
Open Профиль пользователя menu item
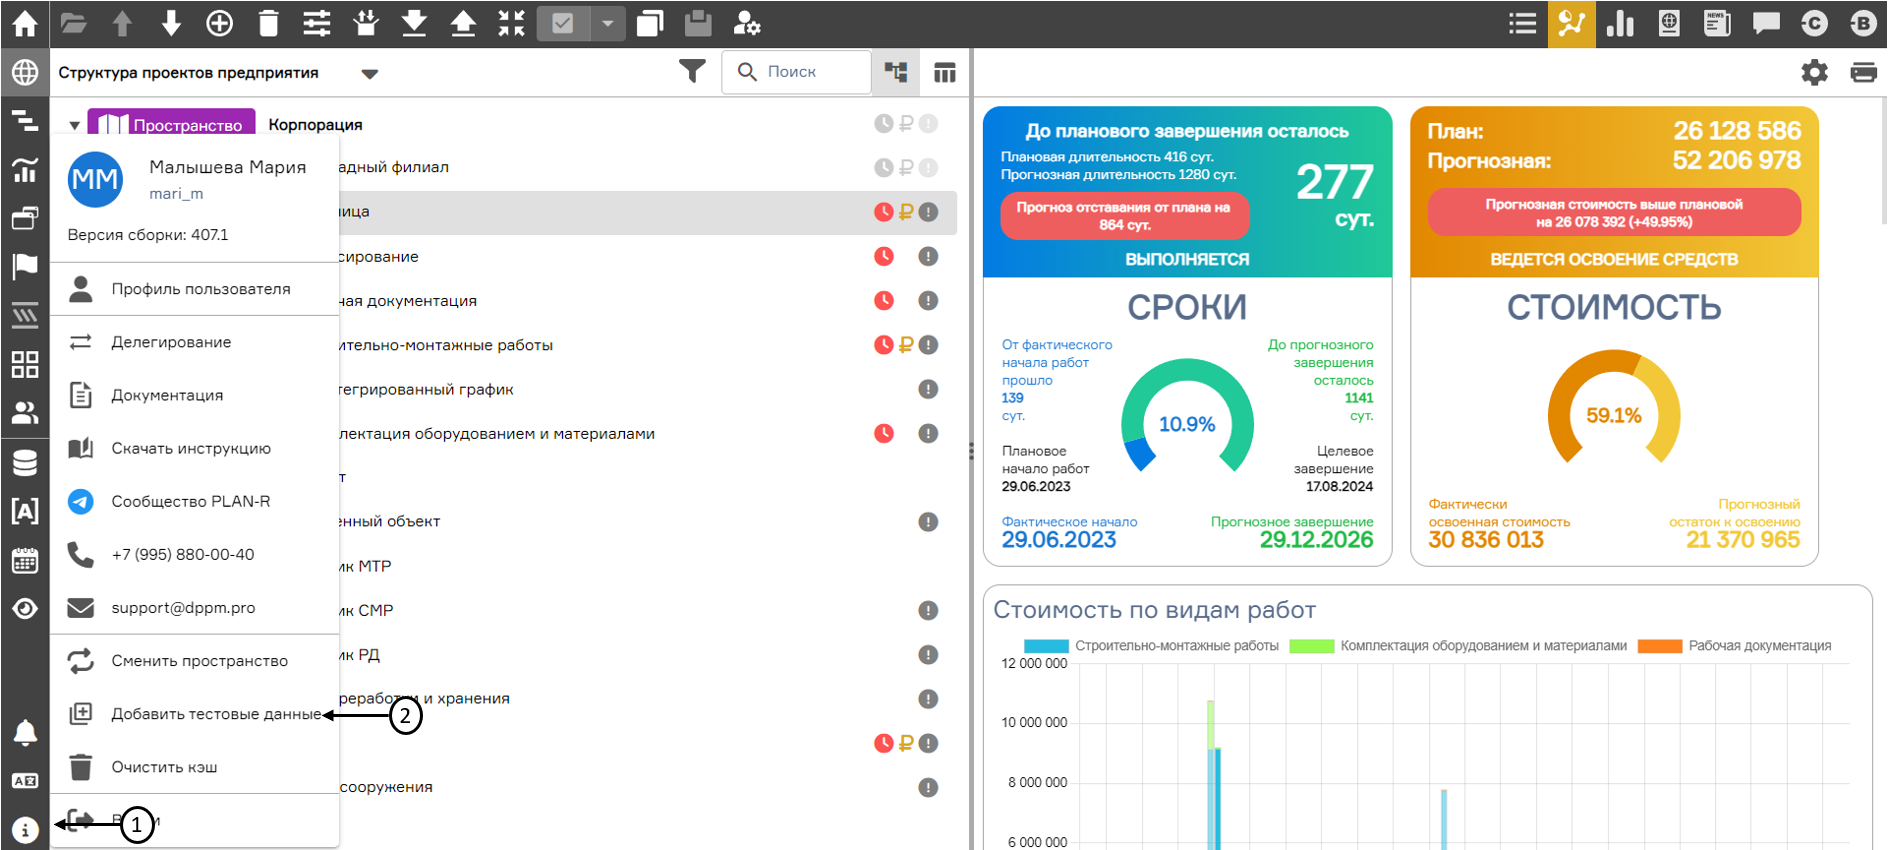[194, 289]
